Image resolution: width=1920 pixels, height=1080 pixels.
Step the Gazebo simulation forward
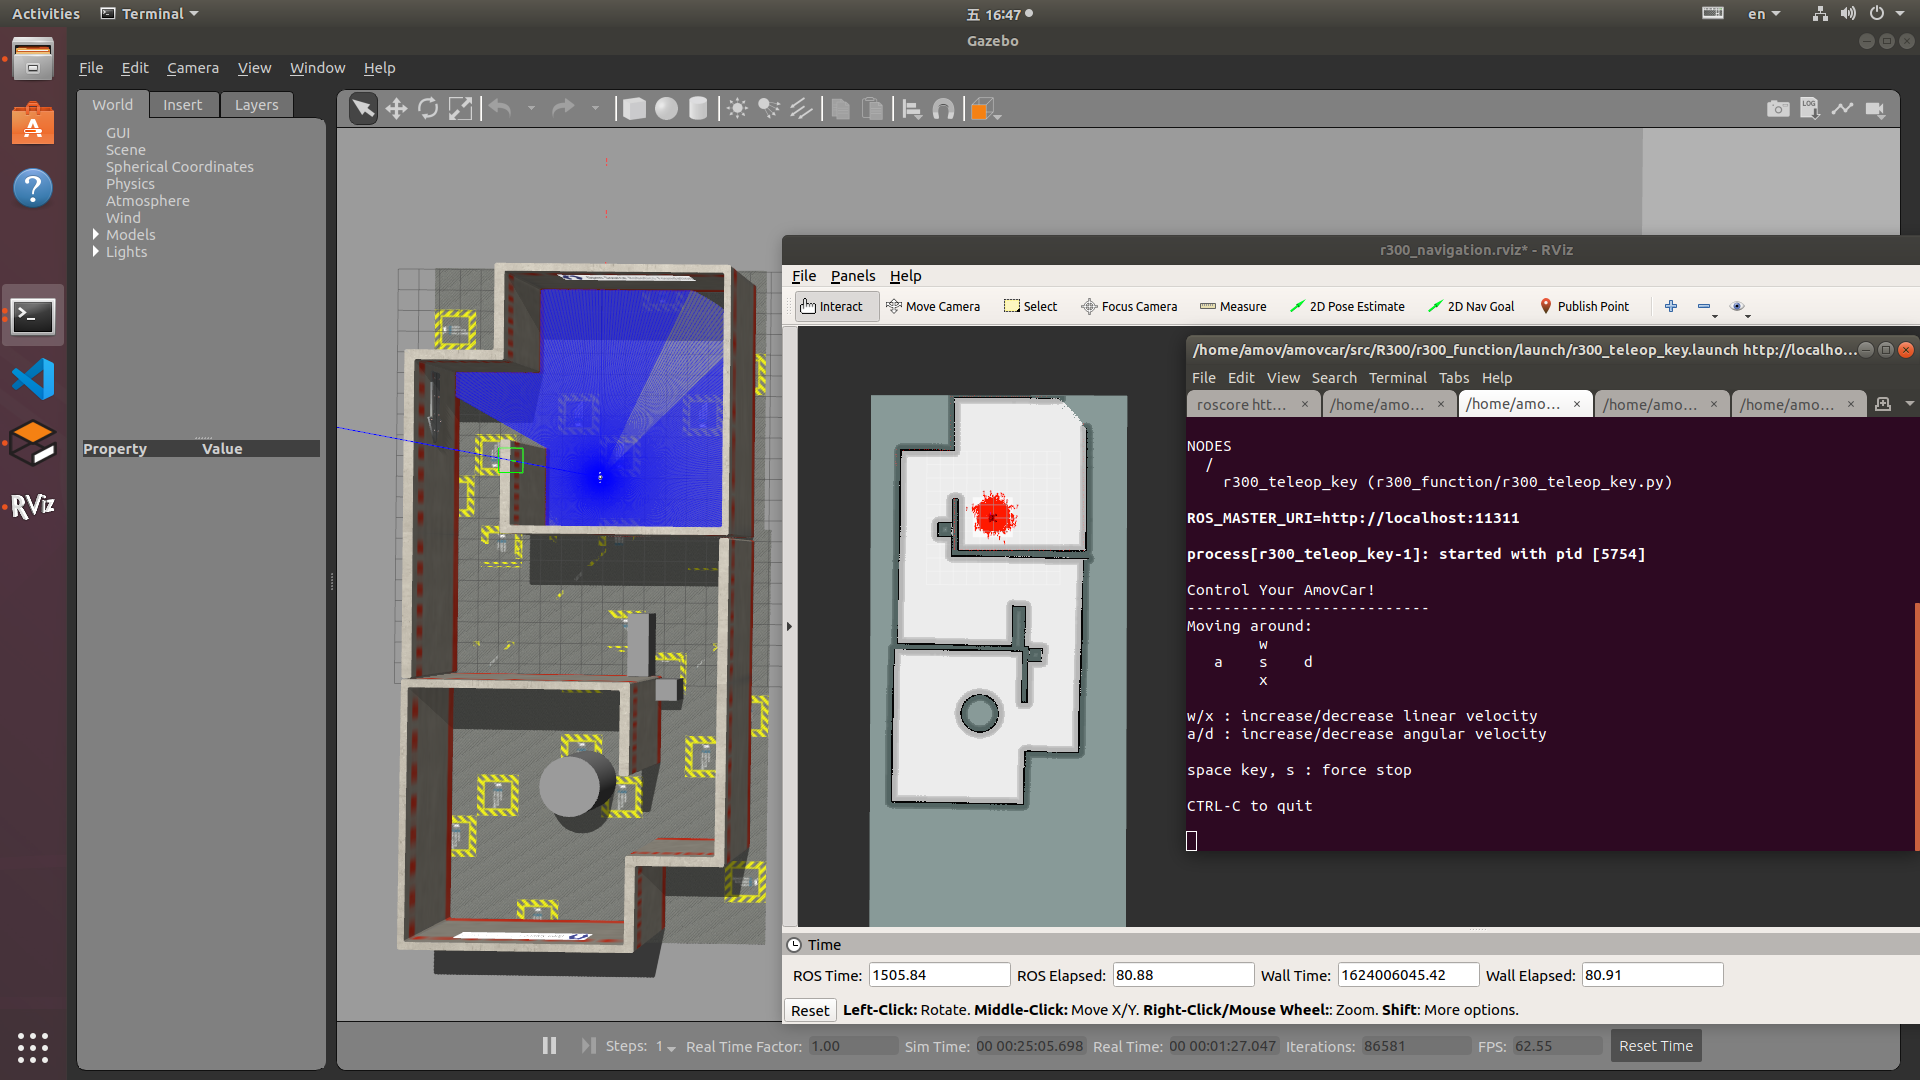(588, 1045)
